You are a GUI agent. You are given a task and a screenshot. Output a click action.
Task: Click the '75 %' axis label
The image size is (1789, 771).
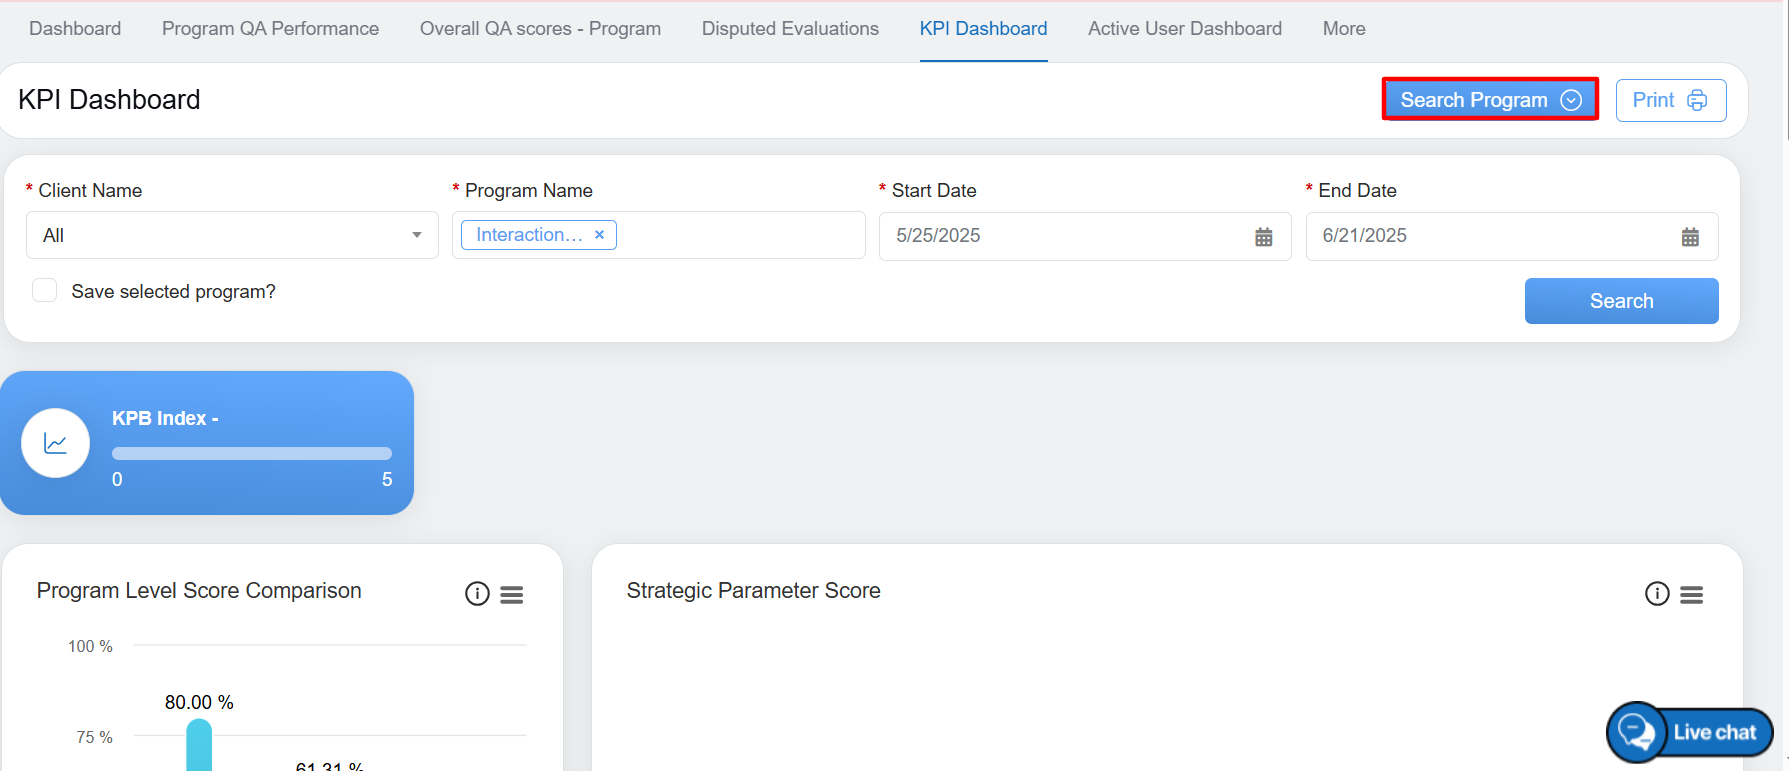[94, 738]
